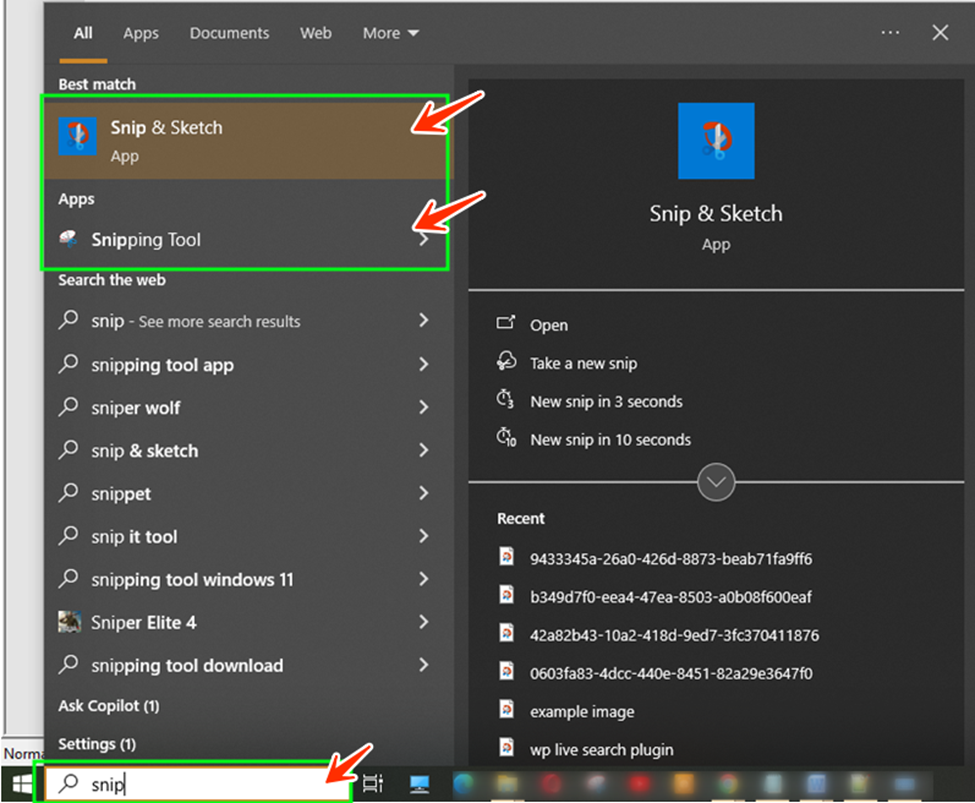975x803 pixels.
Task: Click the 10-second timer snip icon
Action: tap(506, 437)
